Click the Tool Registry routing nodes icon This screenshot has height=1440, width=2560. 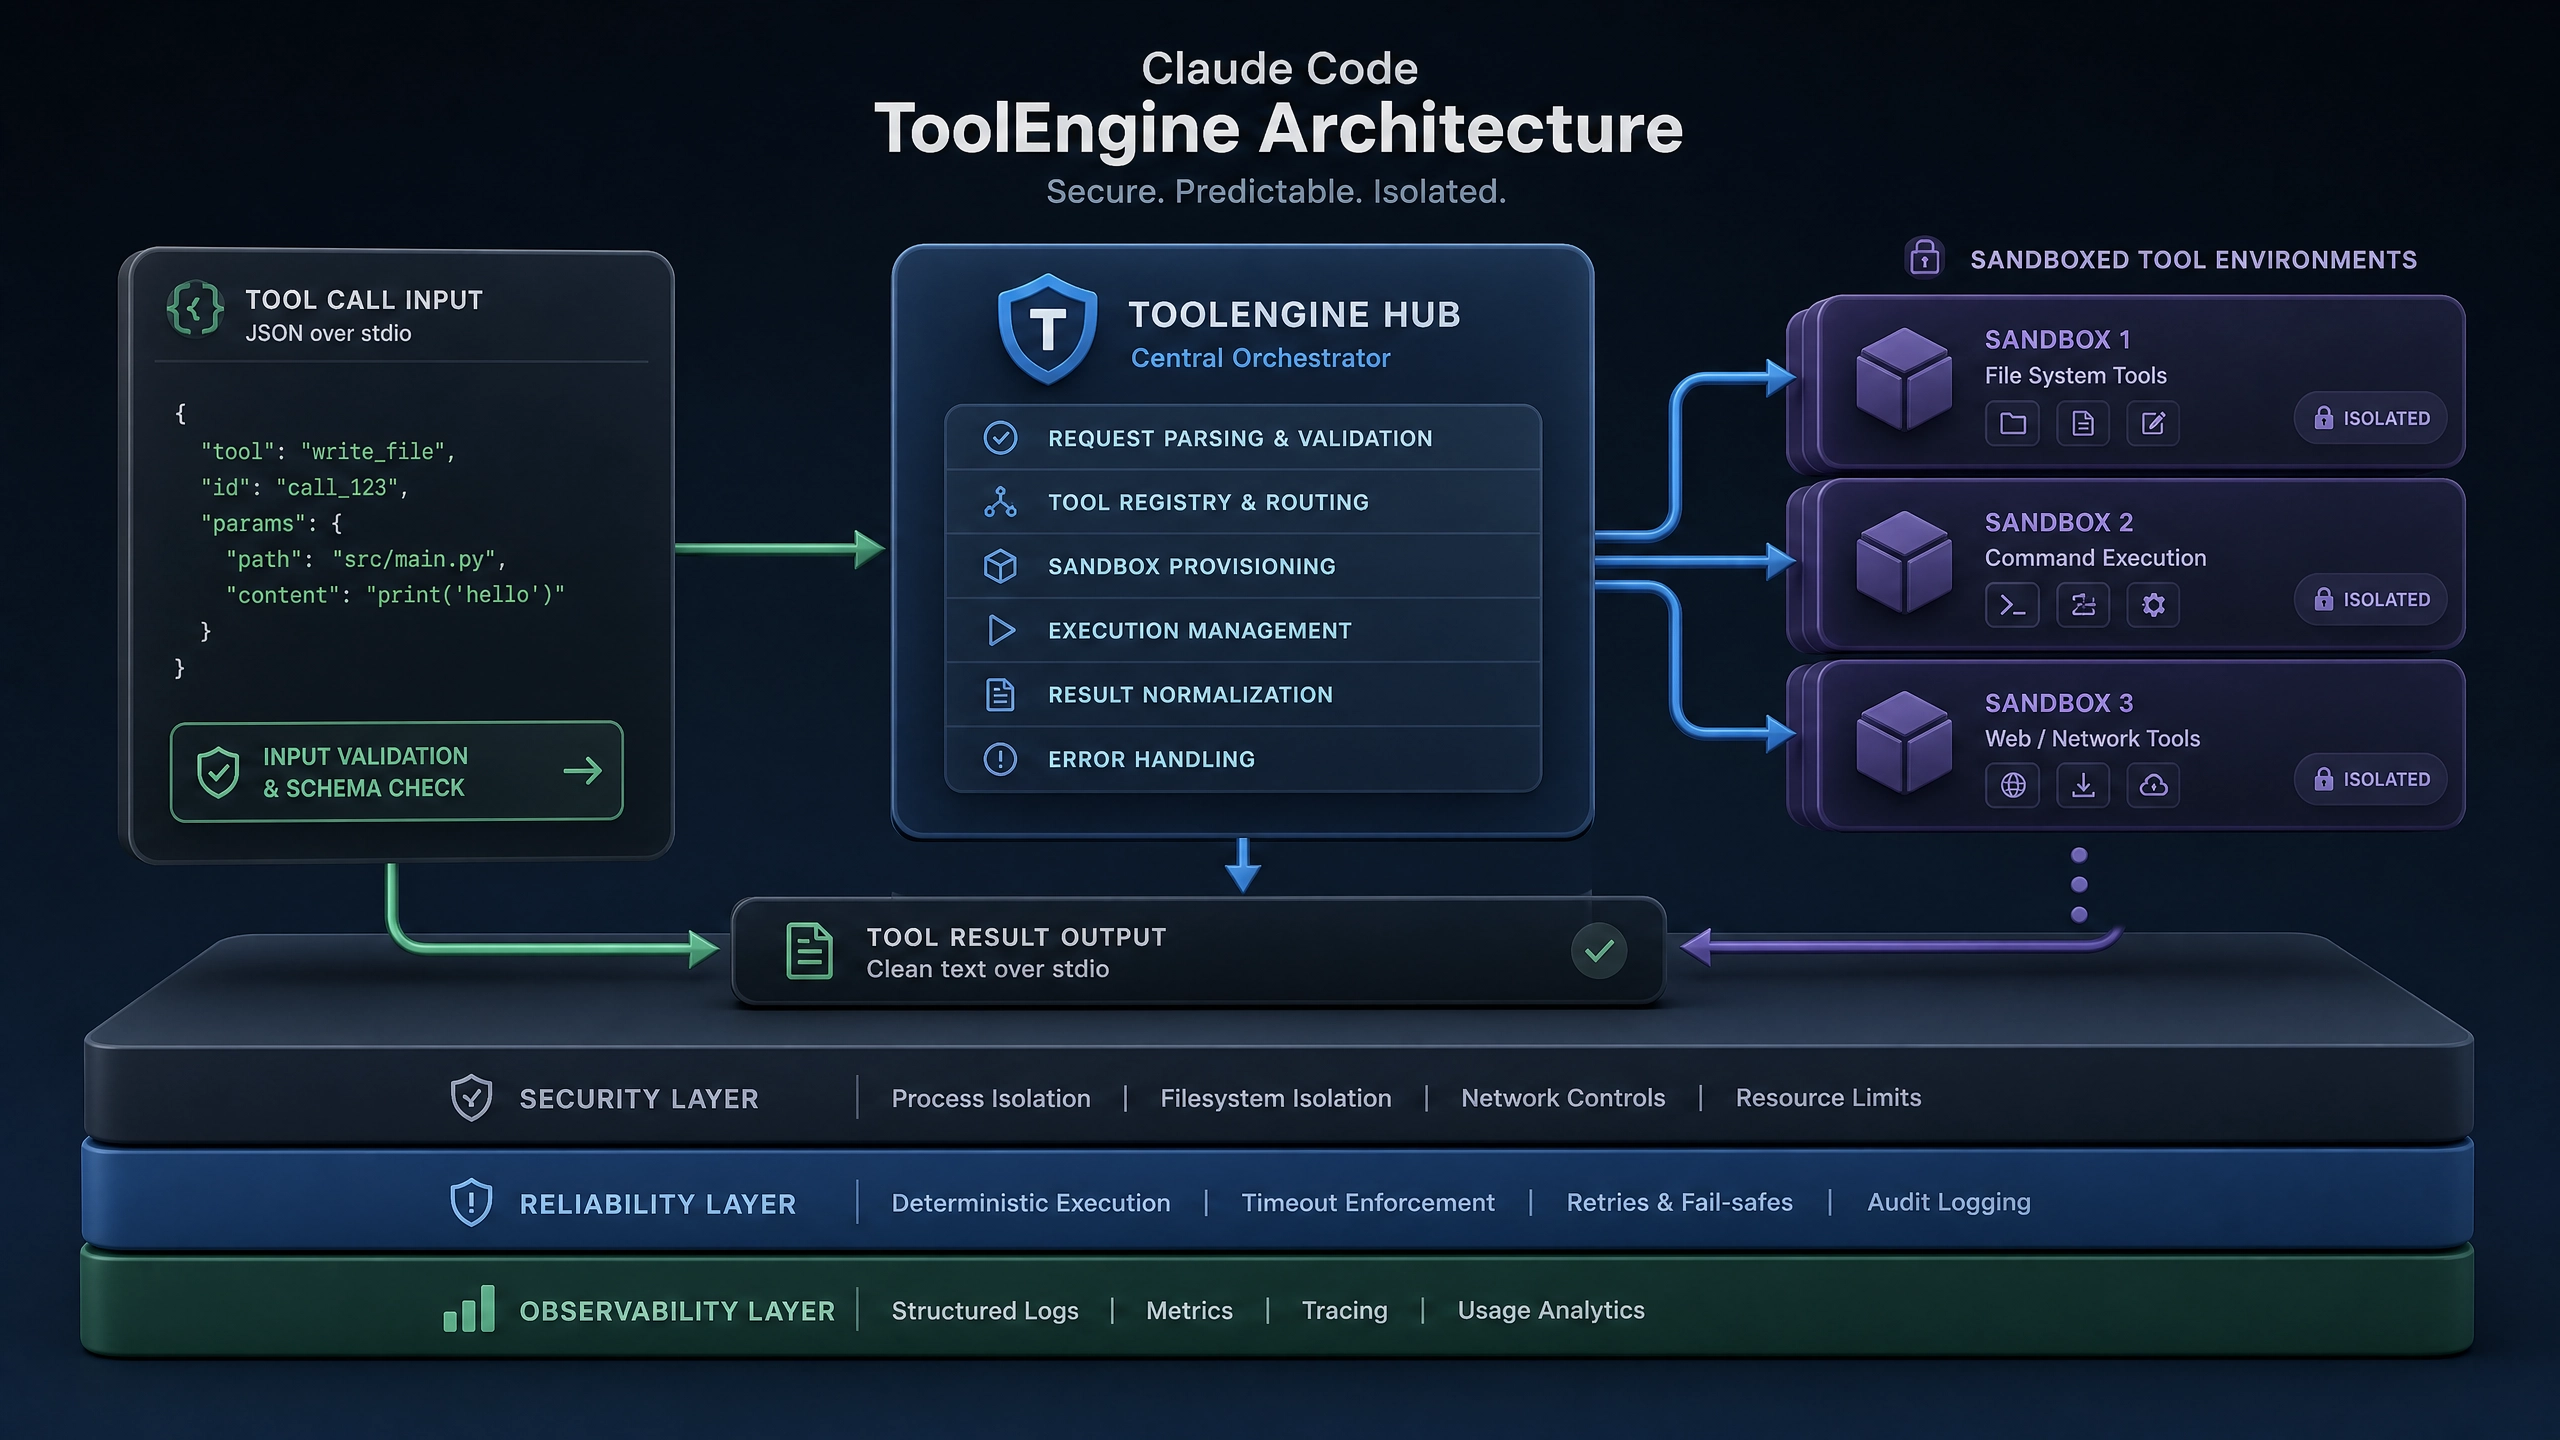coord(1000,502)
